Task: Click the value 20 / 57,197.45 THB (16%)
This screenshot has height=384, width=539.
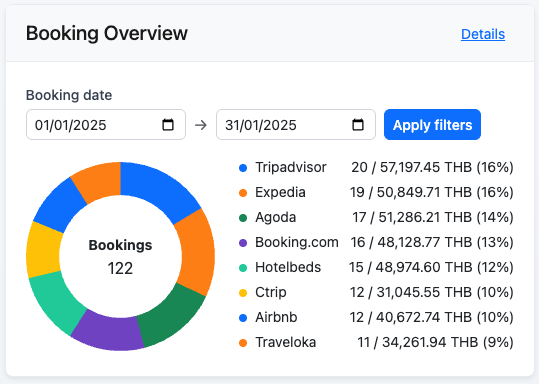Action: click(x=432, y=167)
